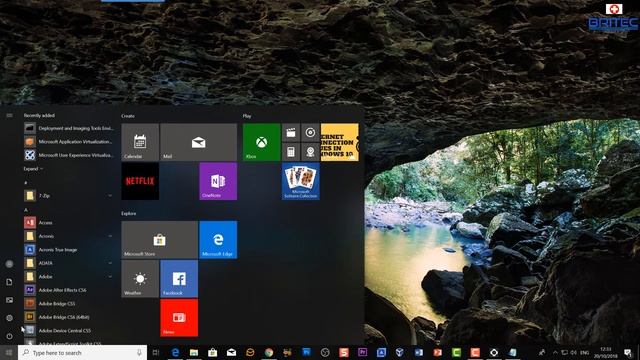640x360 pixels.
Task: Open the Camera webcam small tile
Action: click(x=310, y=152)
